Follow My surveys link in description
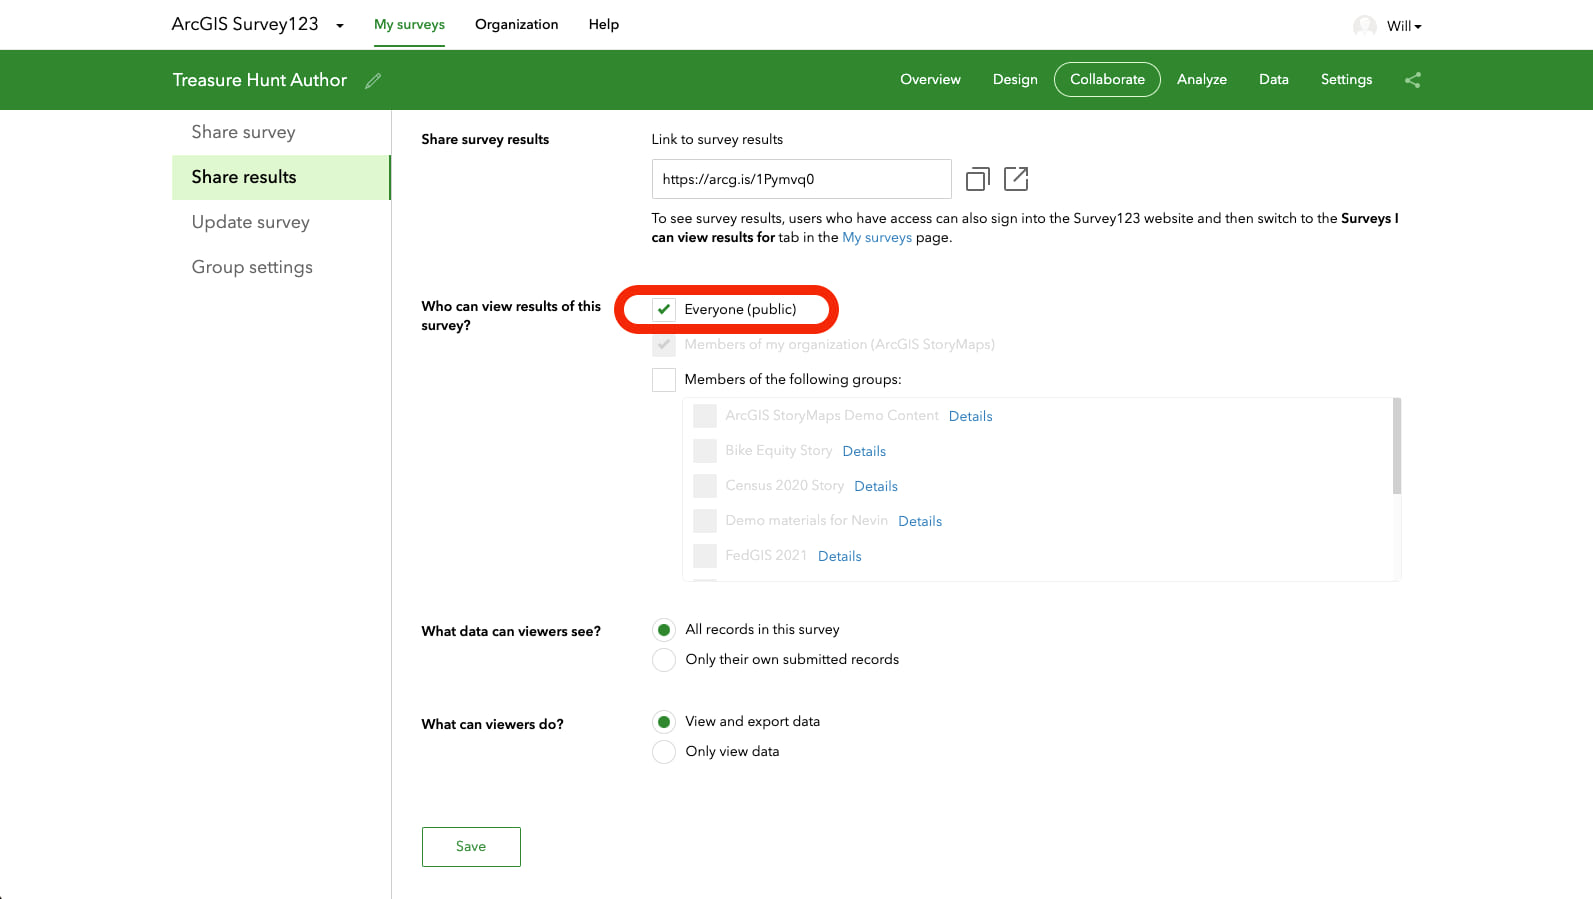The image size is (1593, 899). (x=877, y=238)
